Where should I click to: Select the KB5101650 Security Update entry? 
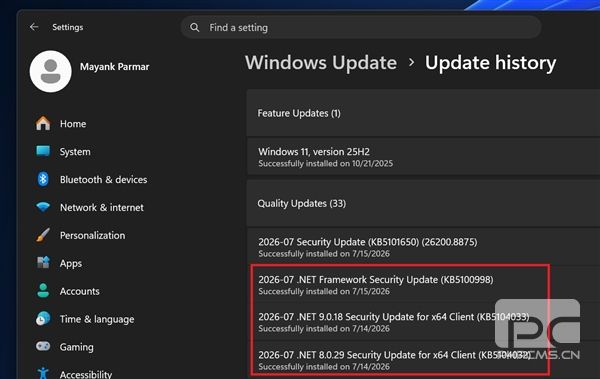[x=423, y=247]
